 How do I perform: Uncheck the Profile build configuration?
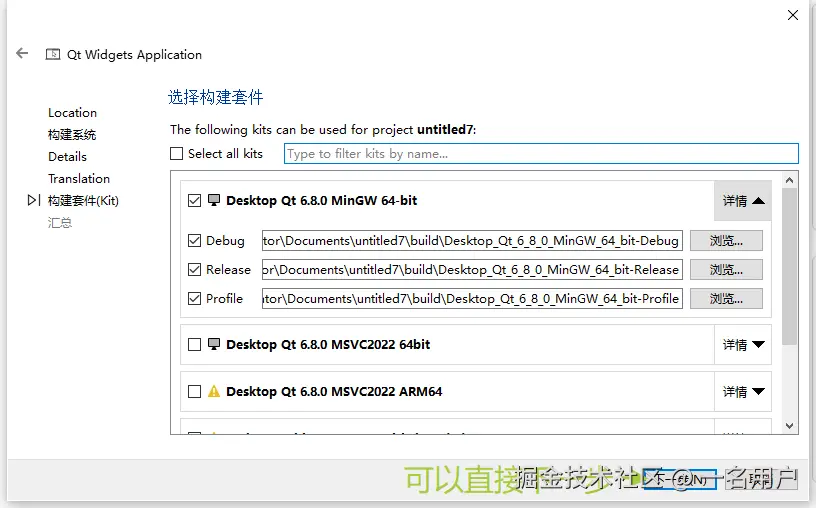194,299
